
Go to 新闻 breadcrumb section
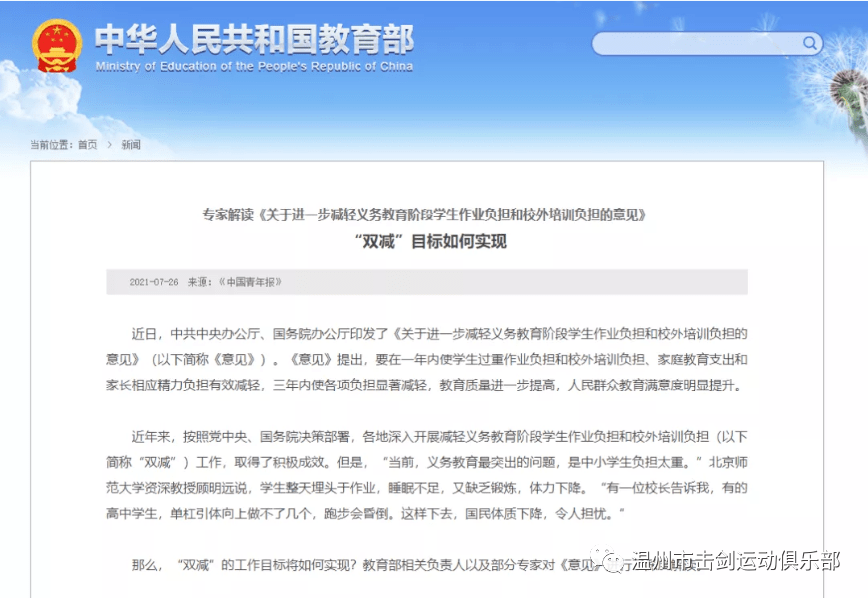pyautogui.click(x=131, y=145)
